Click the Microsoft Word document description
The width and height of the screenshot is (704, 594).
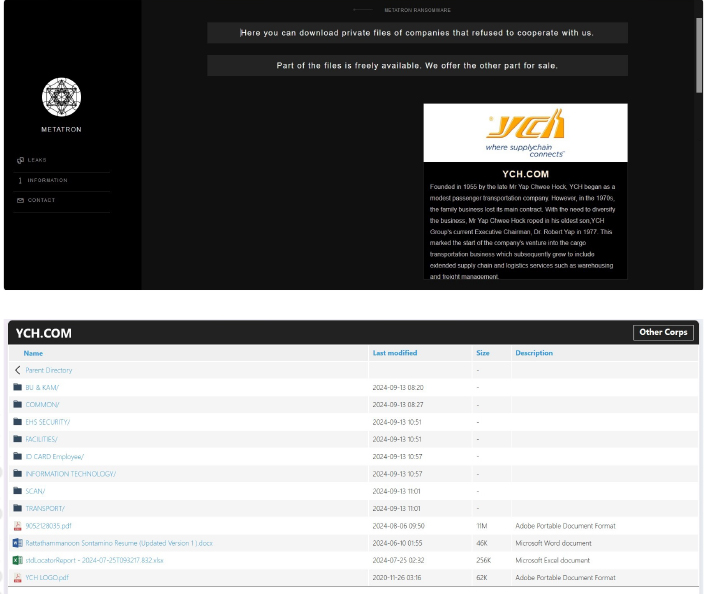[x=553, y=543]
